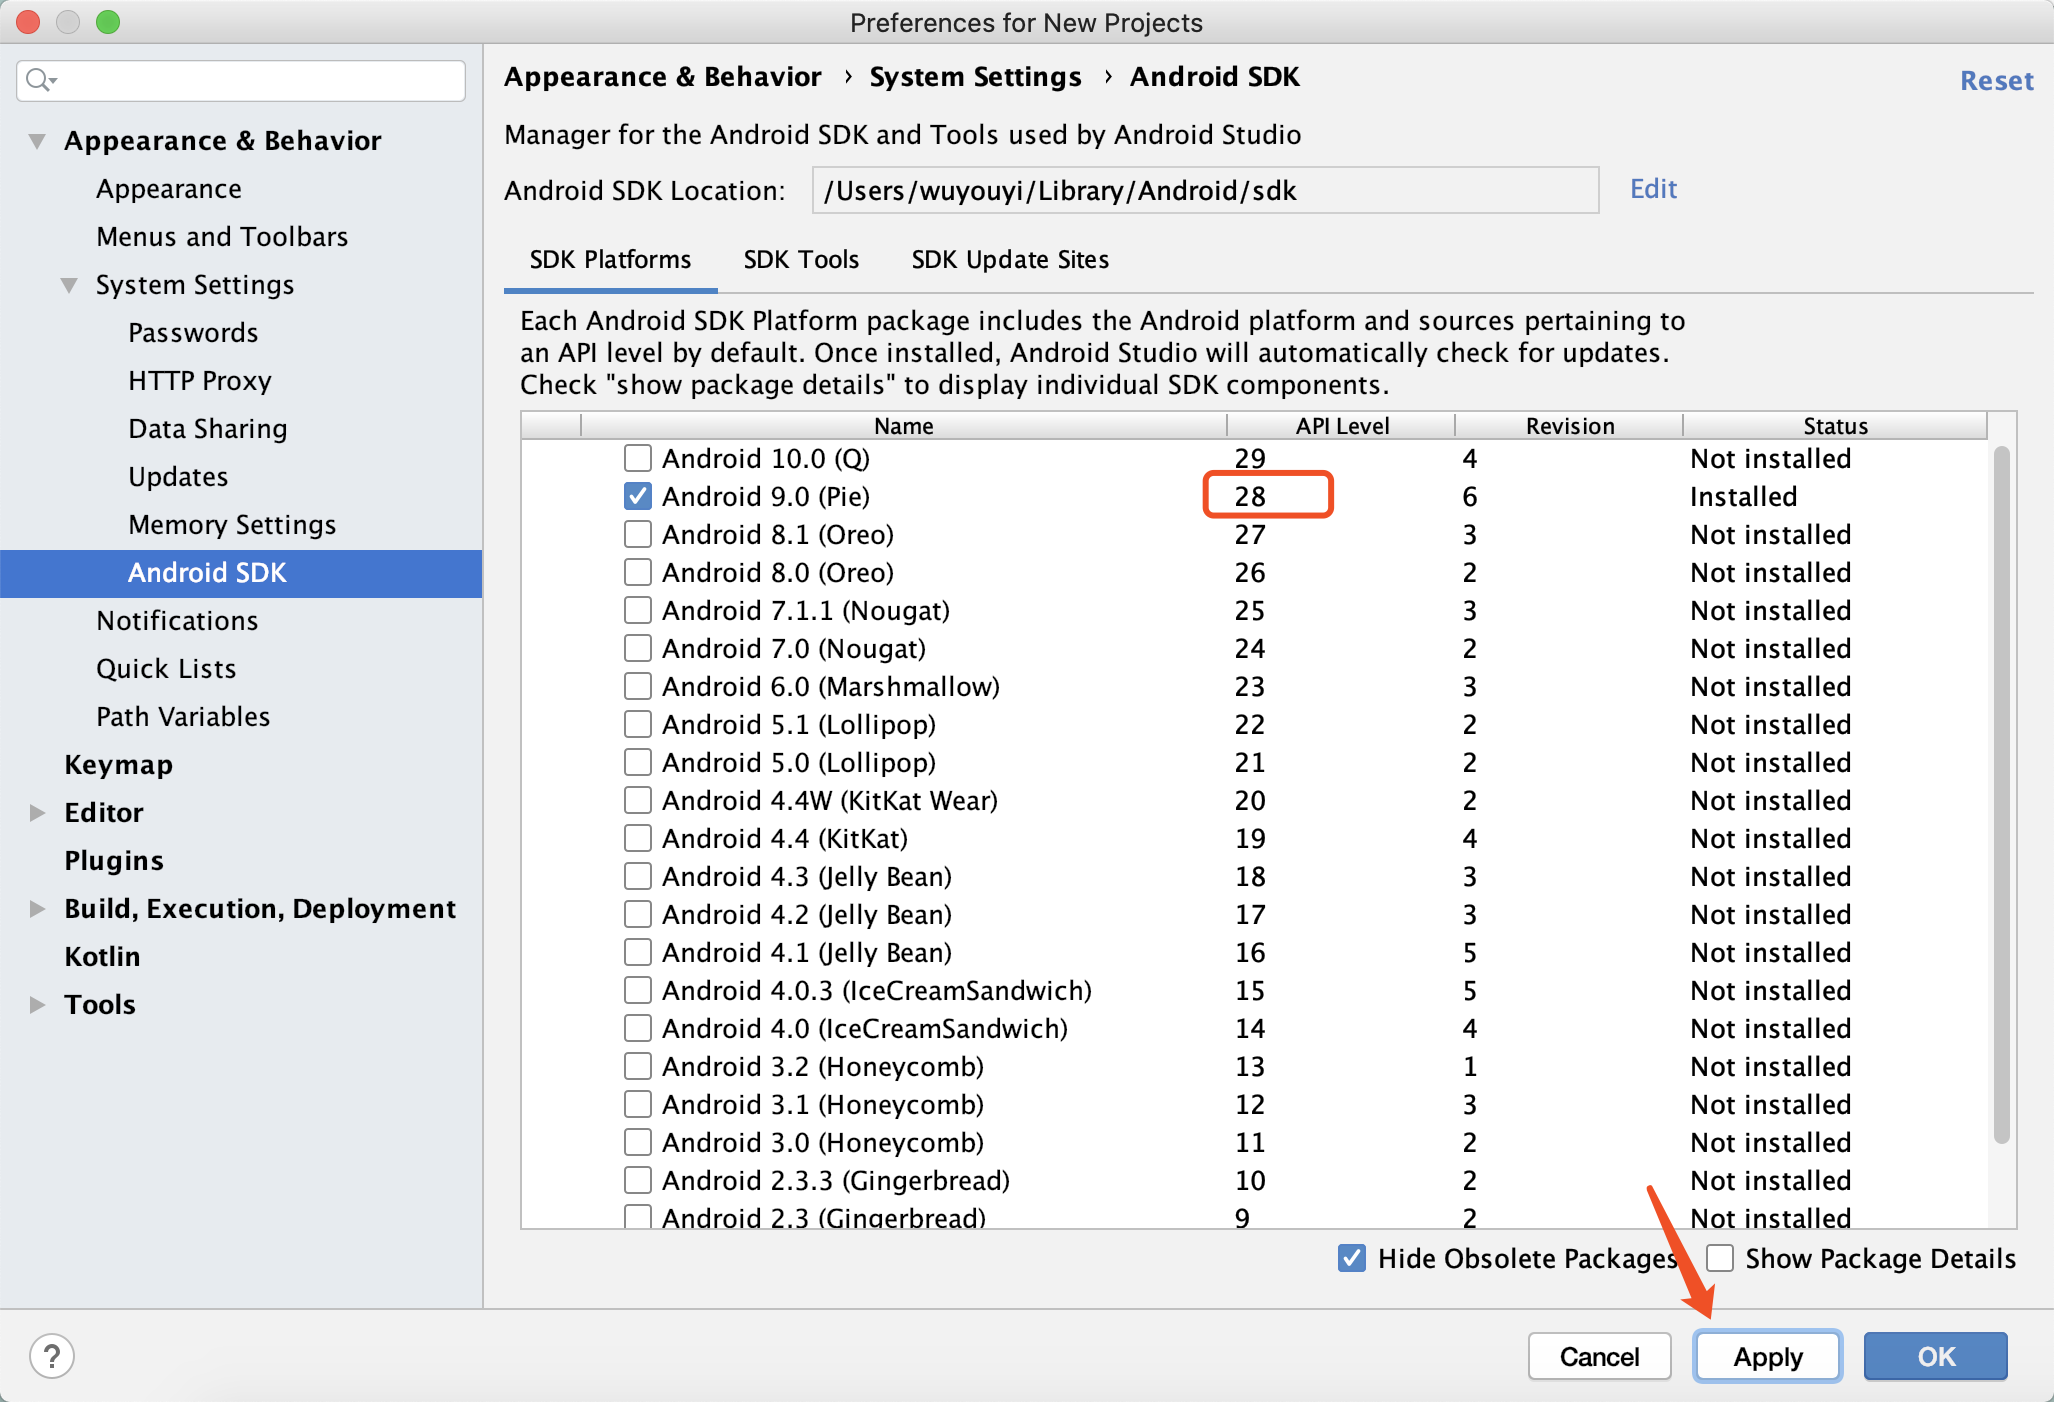Click the help question mark icon
This screenshot has height=1402, width=2054.
tap(52, 1356)
